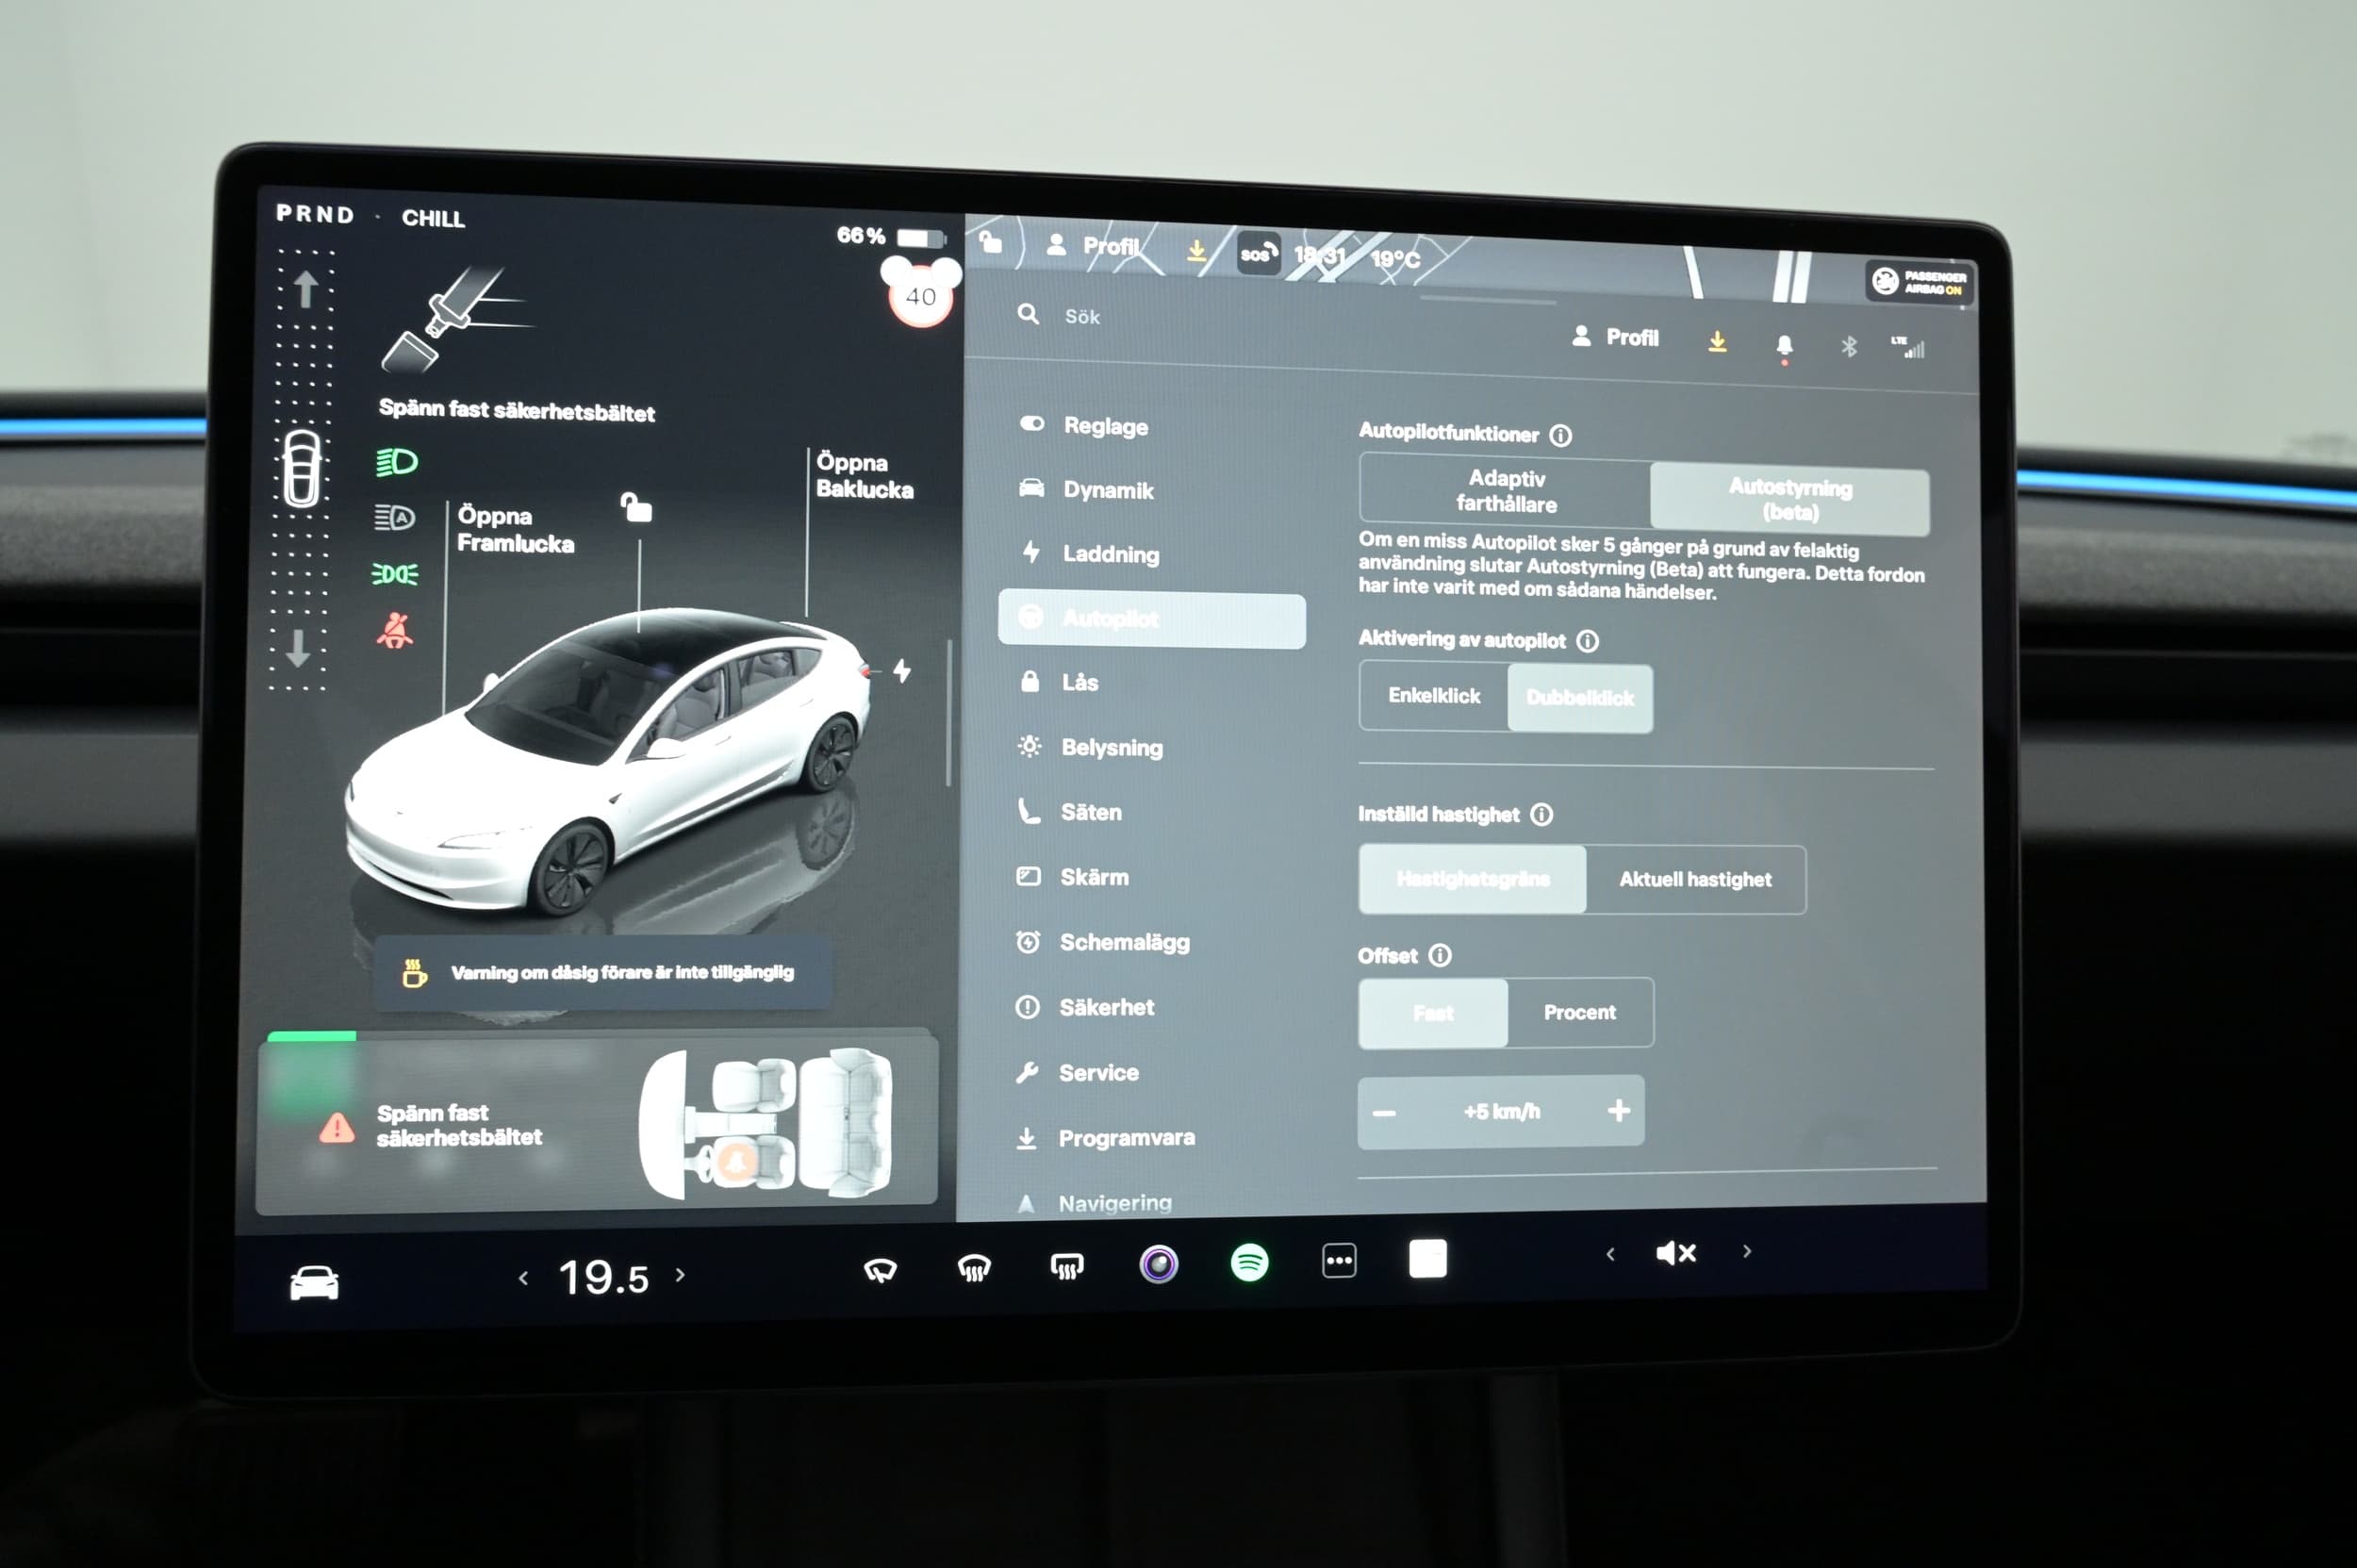Tap Öppna Framlucka to open frunk
2357x1568 pixels.
click(x=515, y=529)
